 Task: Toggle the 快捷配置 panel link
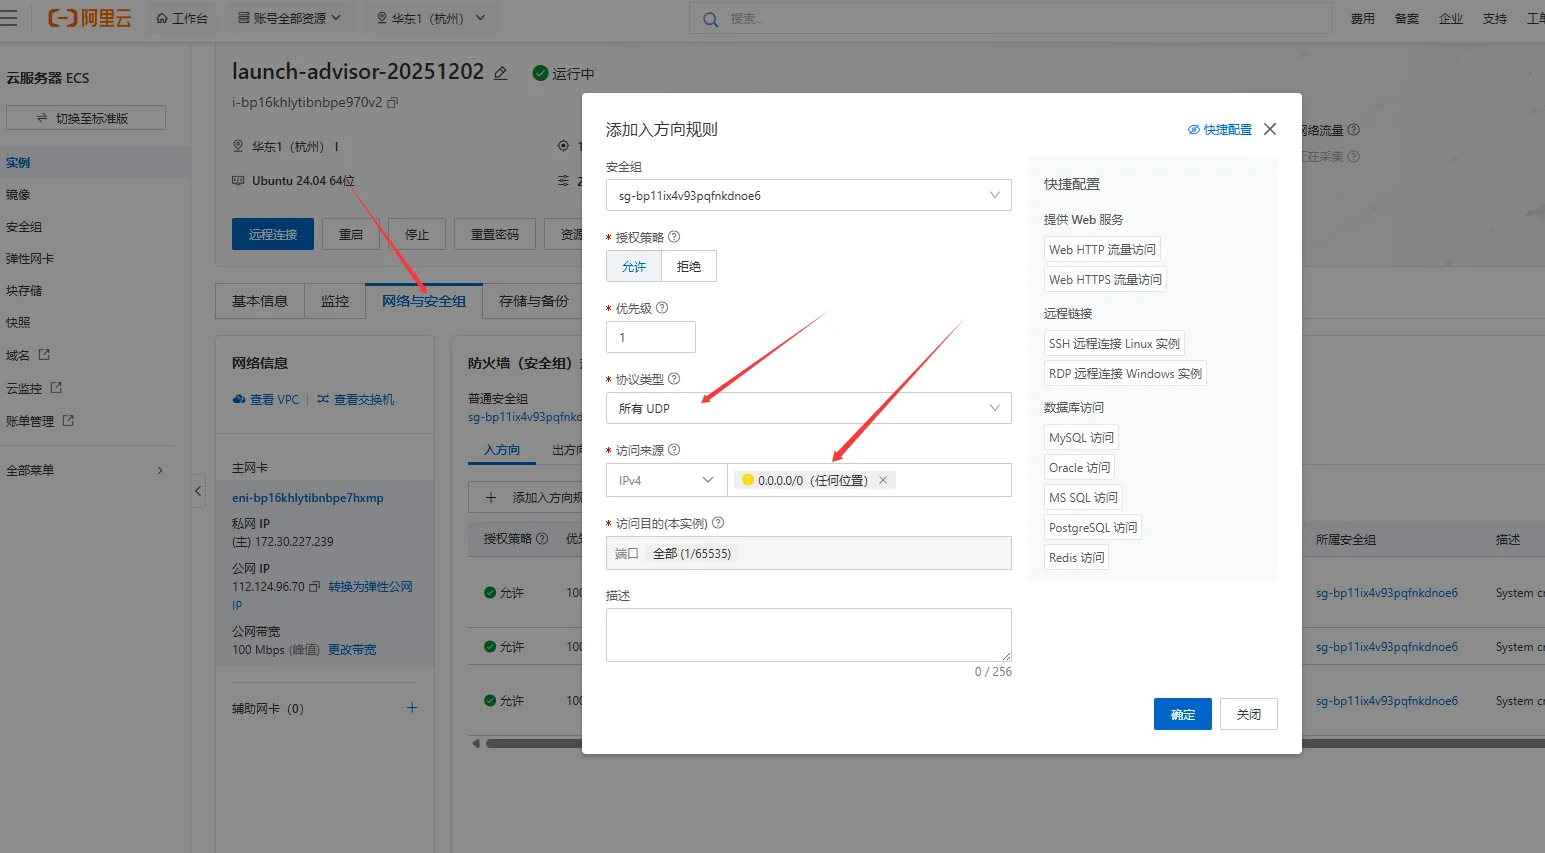pos(1220,130)
